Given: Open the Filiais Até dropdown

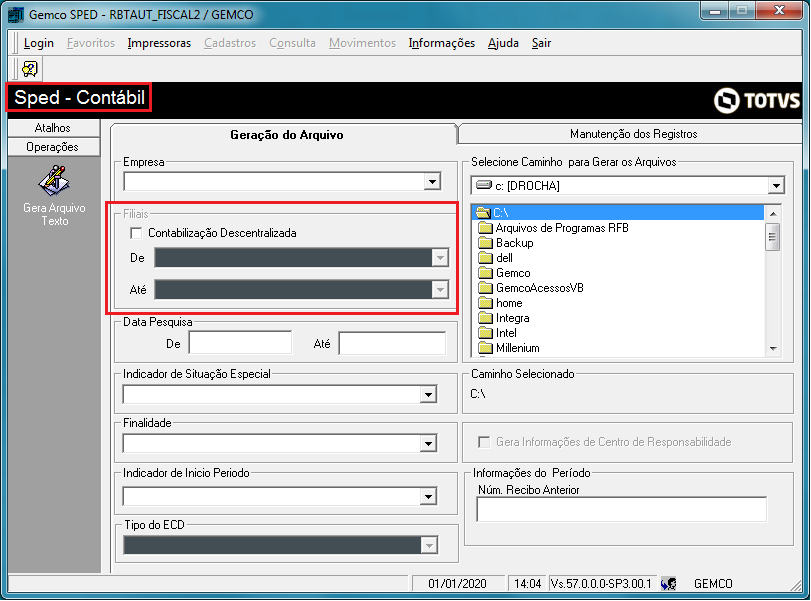Looking at the screenshot, I should (x=440, y=290).
